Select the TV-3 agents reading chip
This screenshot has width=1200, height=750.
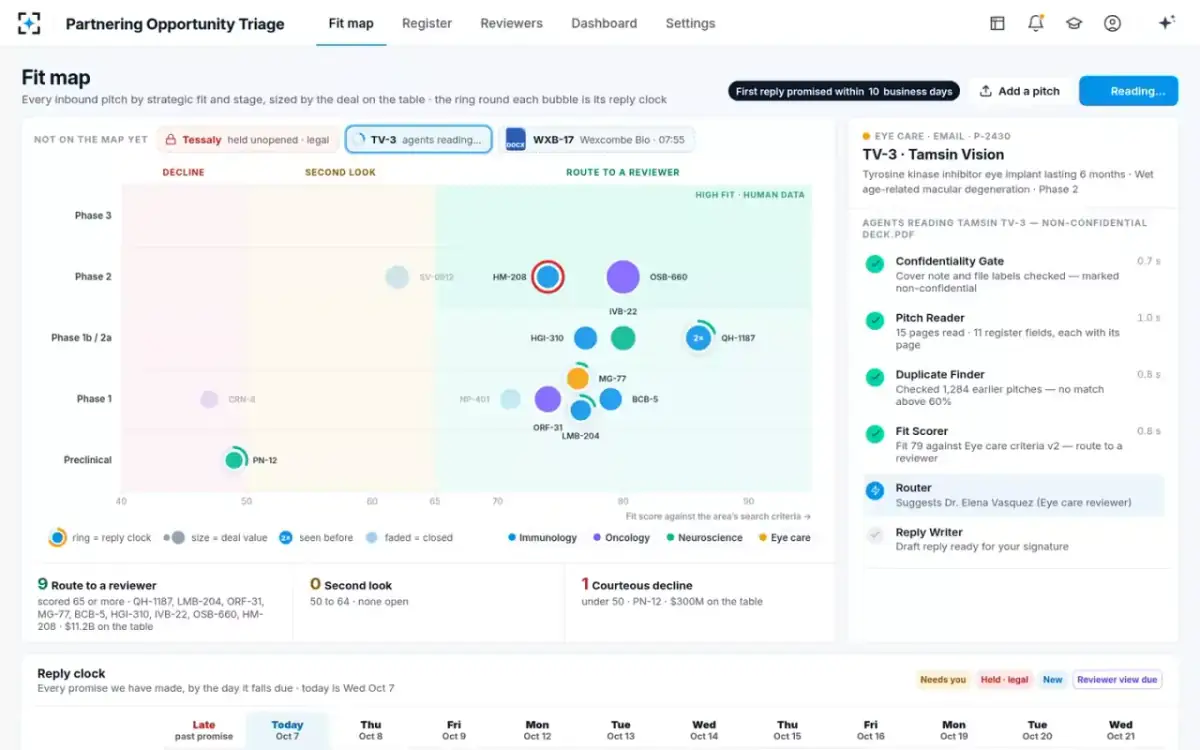(x=419, y=140)
